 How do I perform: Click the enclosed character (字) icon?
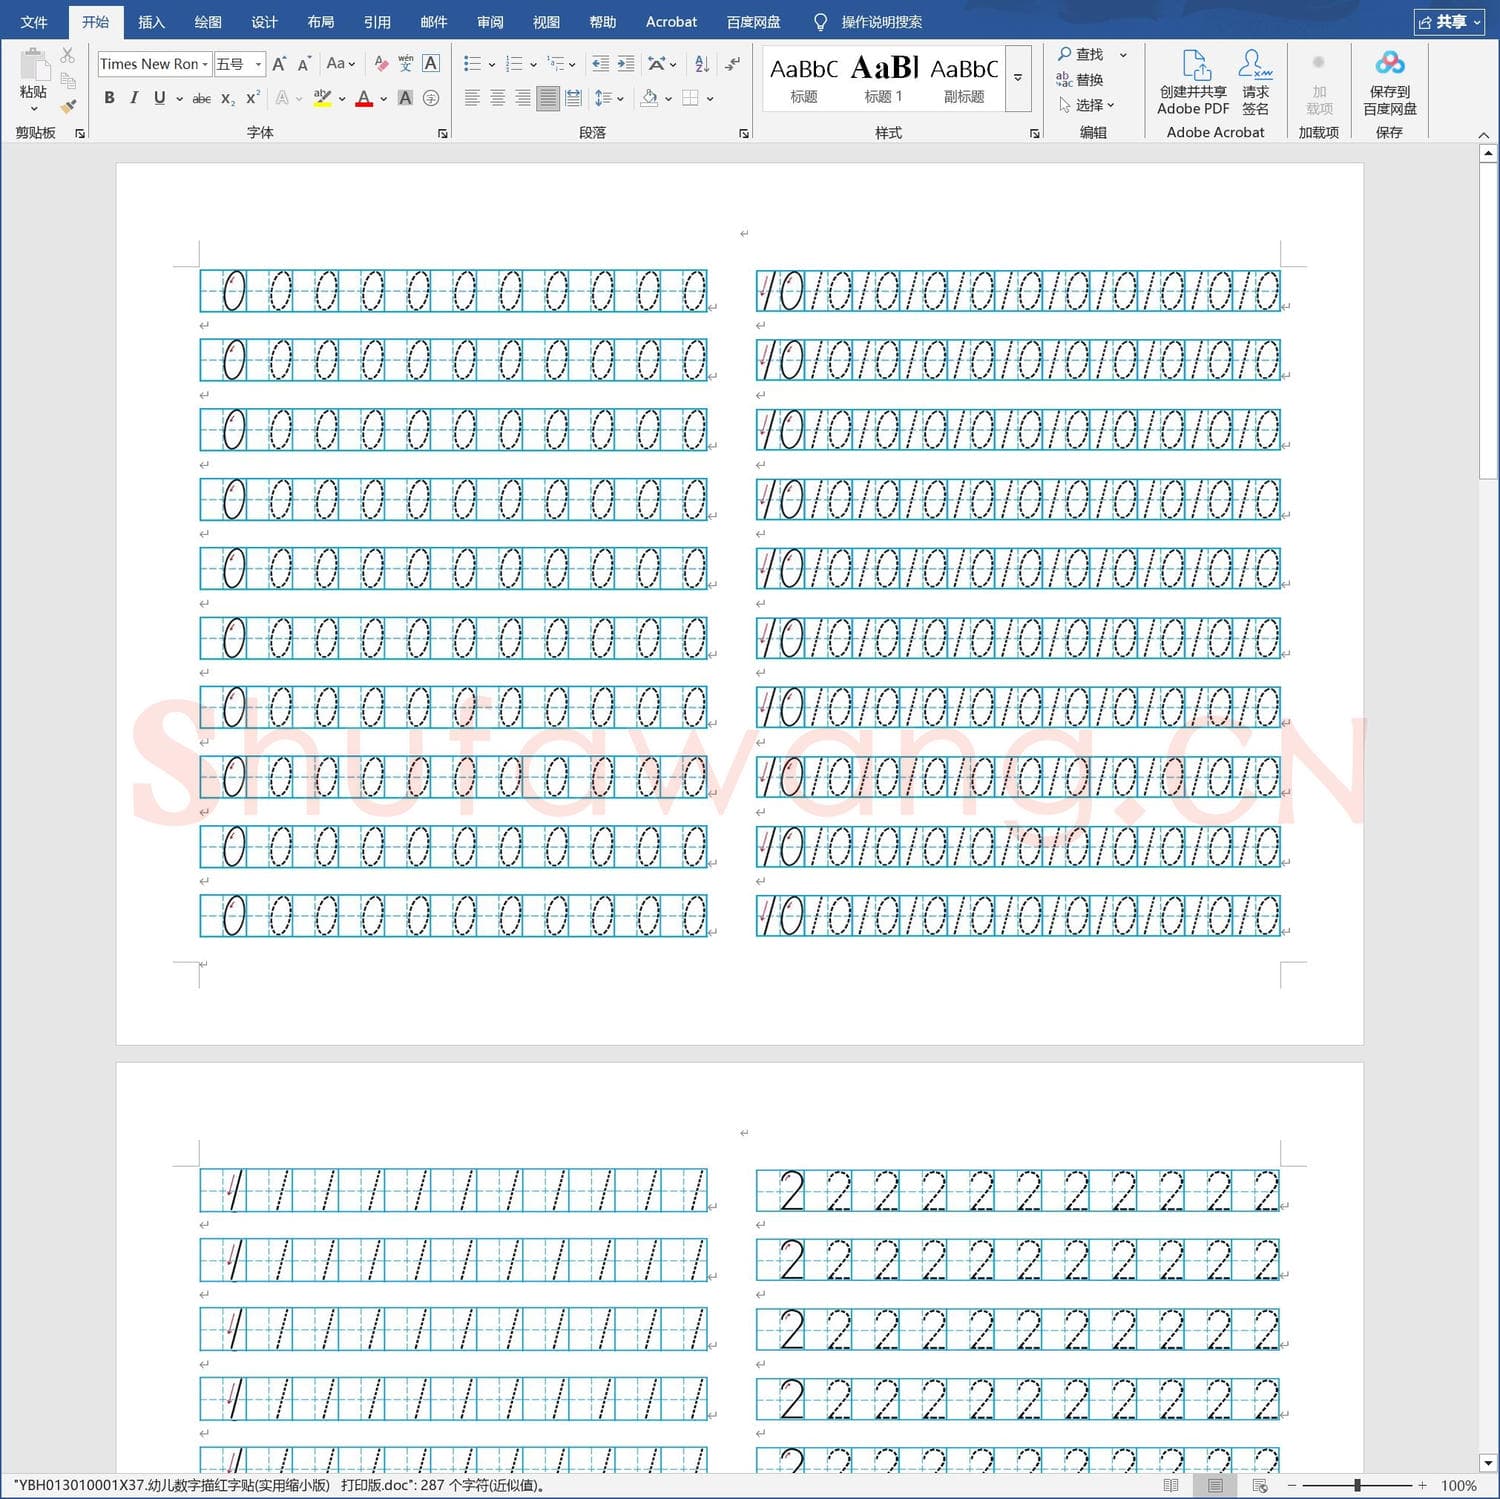click(431, 98)
